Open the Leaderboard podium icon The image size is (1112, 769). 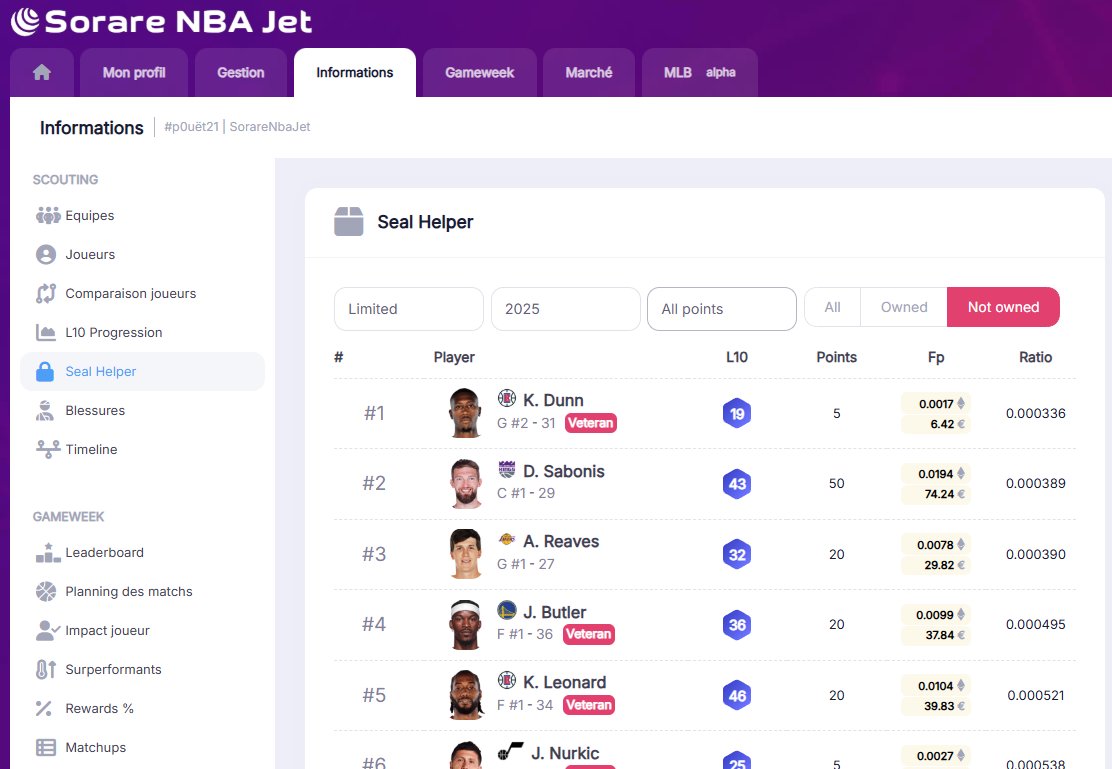48,553
